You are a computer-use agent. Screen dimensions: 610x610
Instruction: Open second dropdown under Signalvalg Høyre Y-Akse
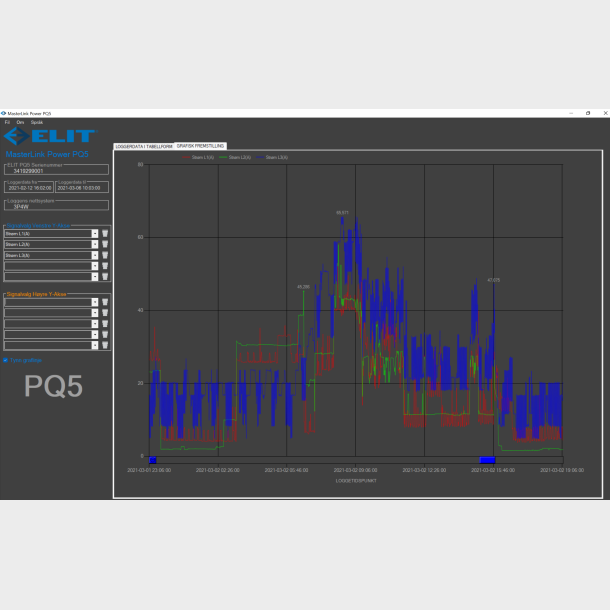95,313
